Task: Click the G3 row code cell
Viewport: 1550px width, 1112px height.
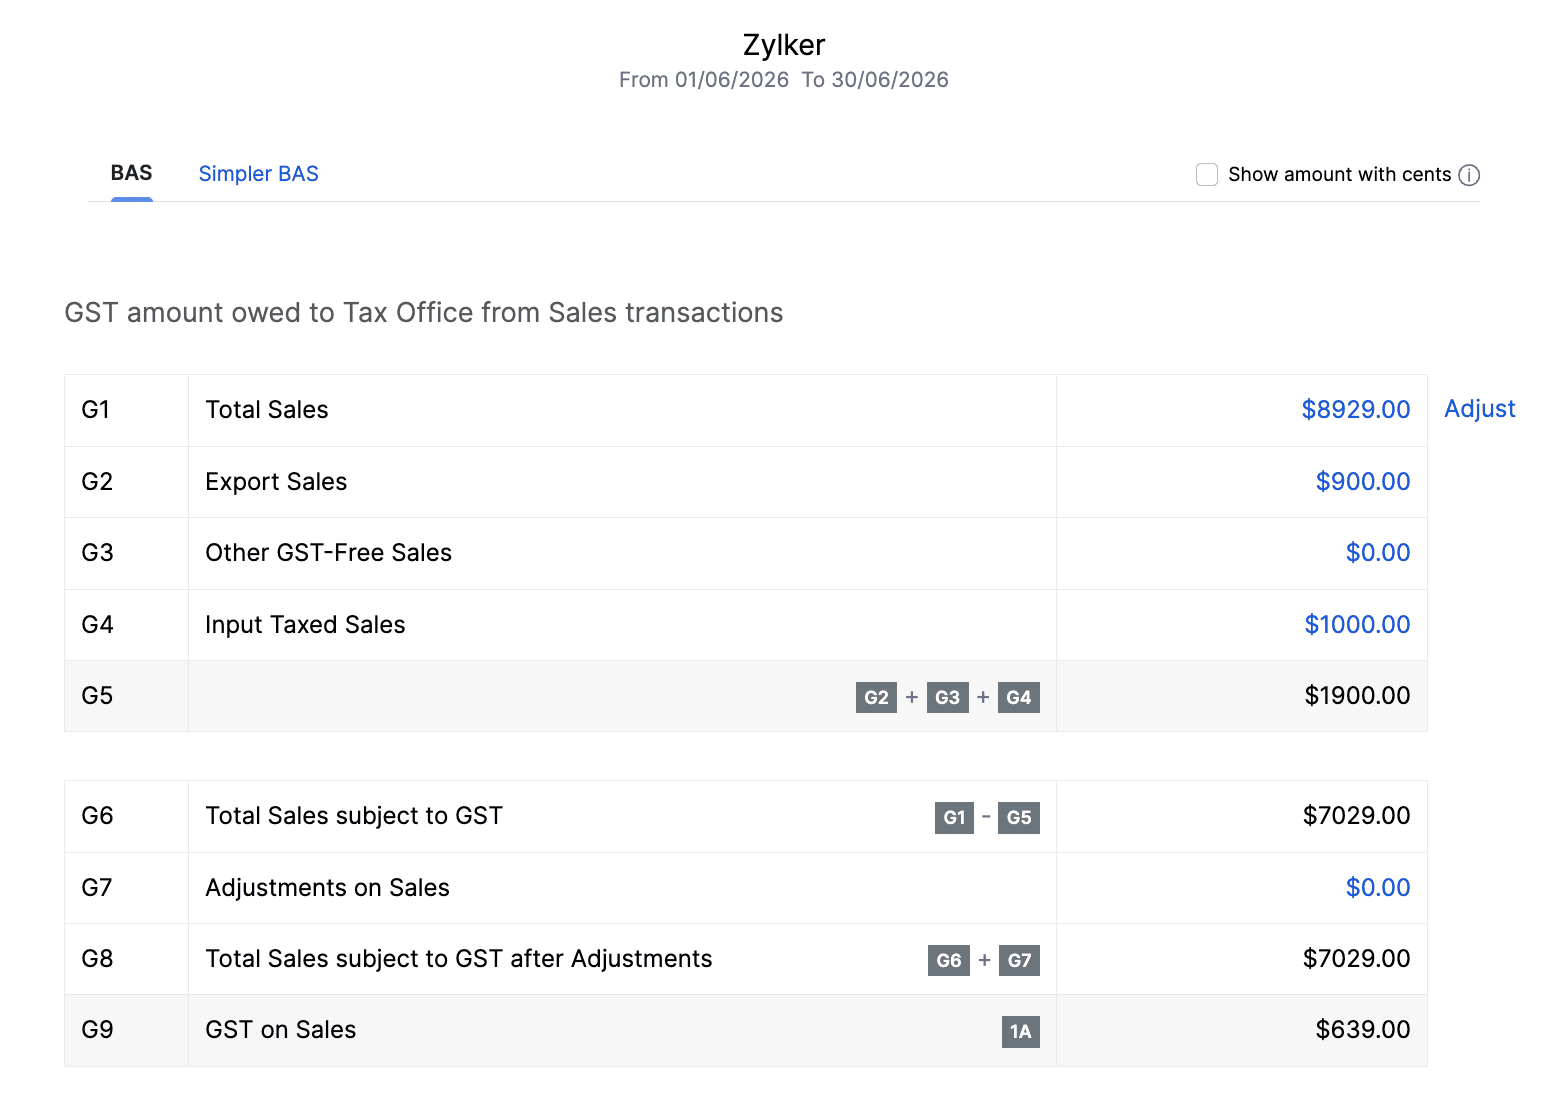Action: [x=126, y=553]
